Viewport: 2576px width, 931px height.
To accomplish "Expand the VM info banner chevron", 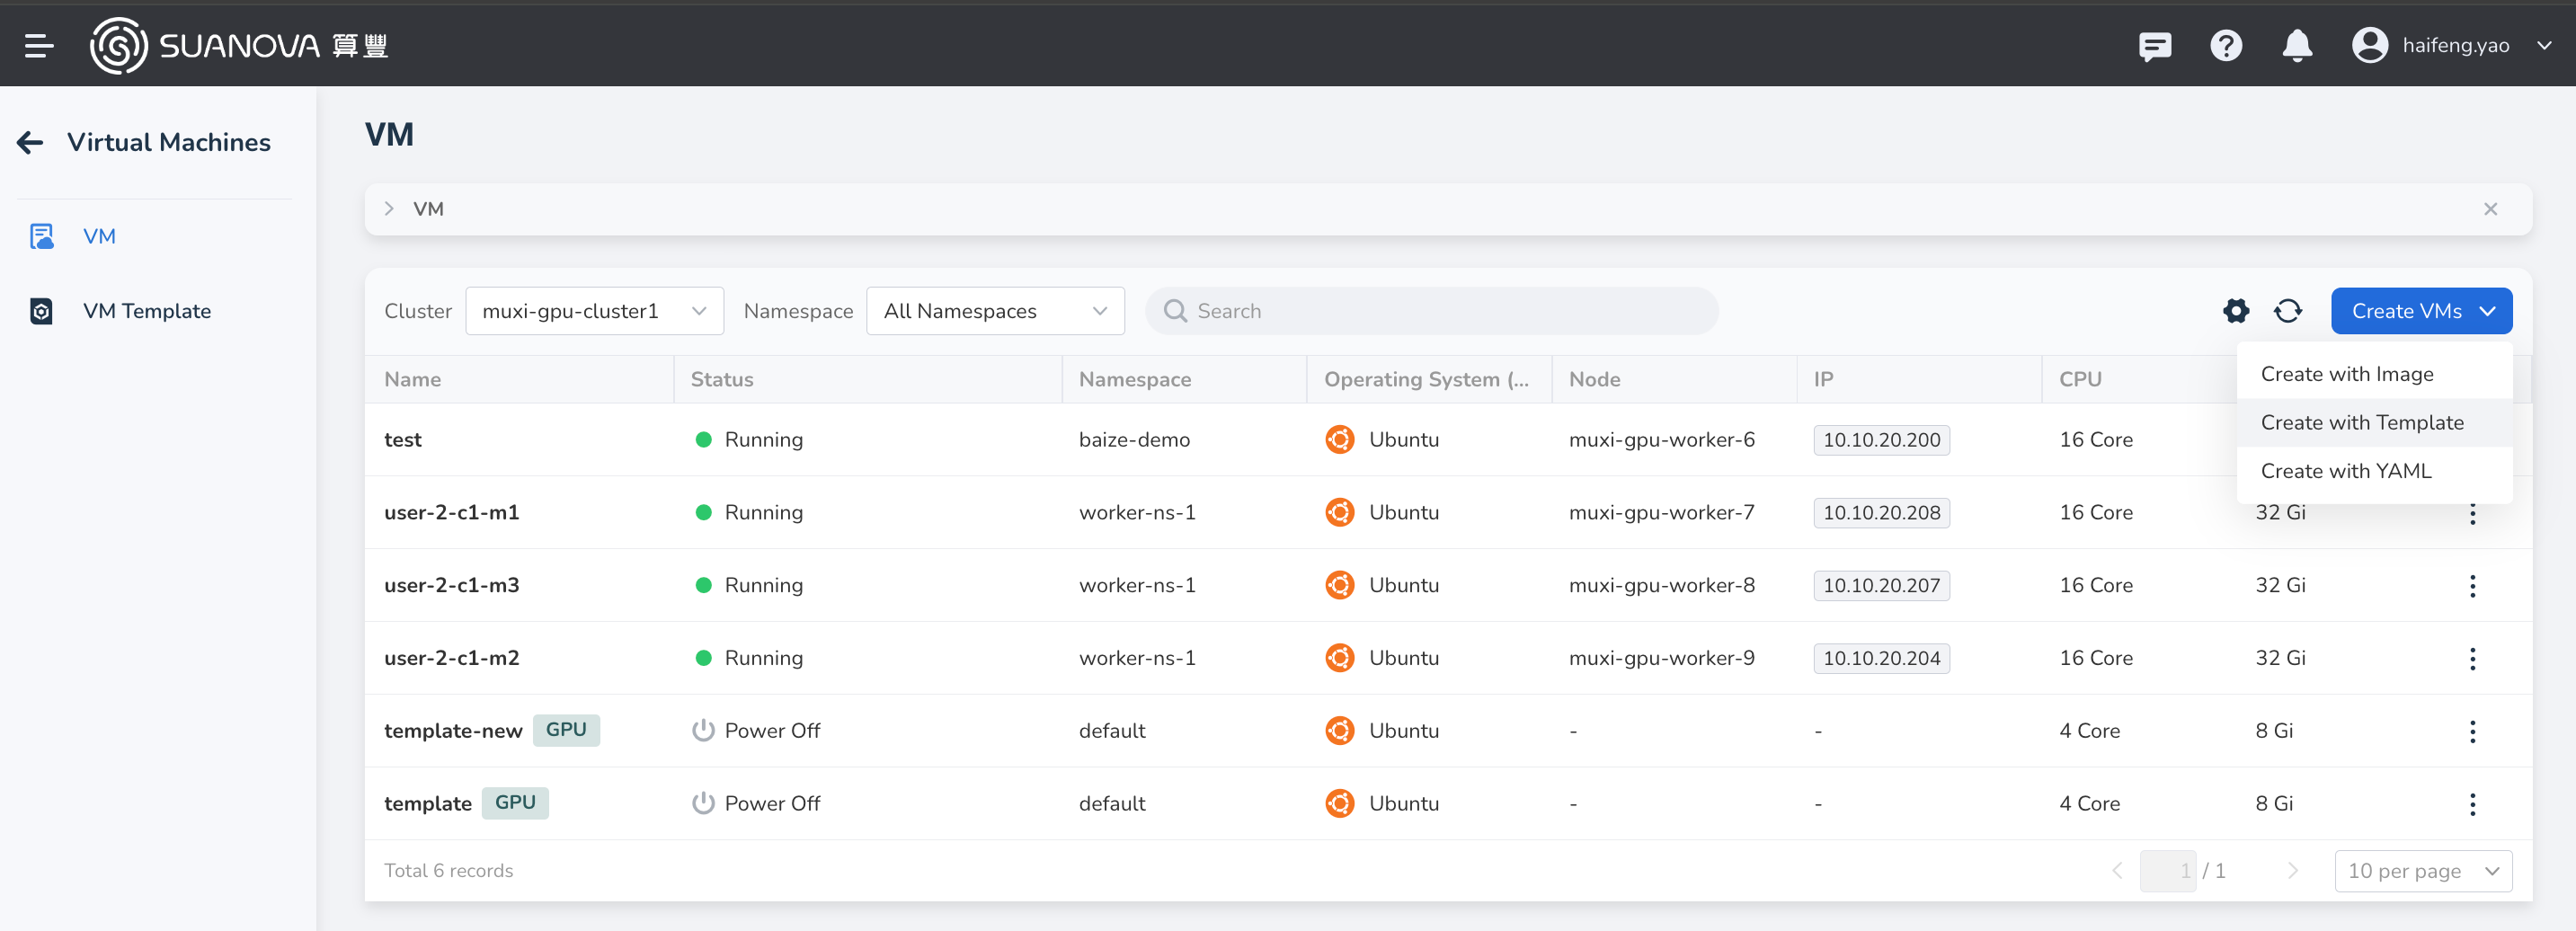I will coord(389,209).
